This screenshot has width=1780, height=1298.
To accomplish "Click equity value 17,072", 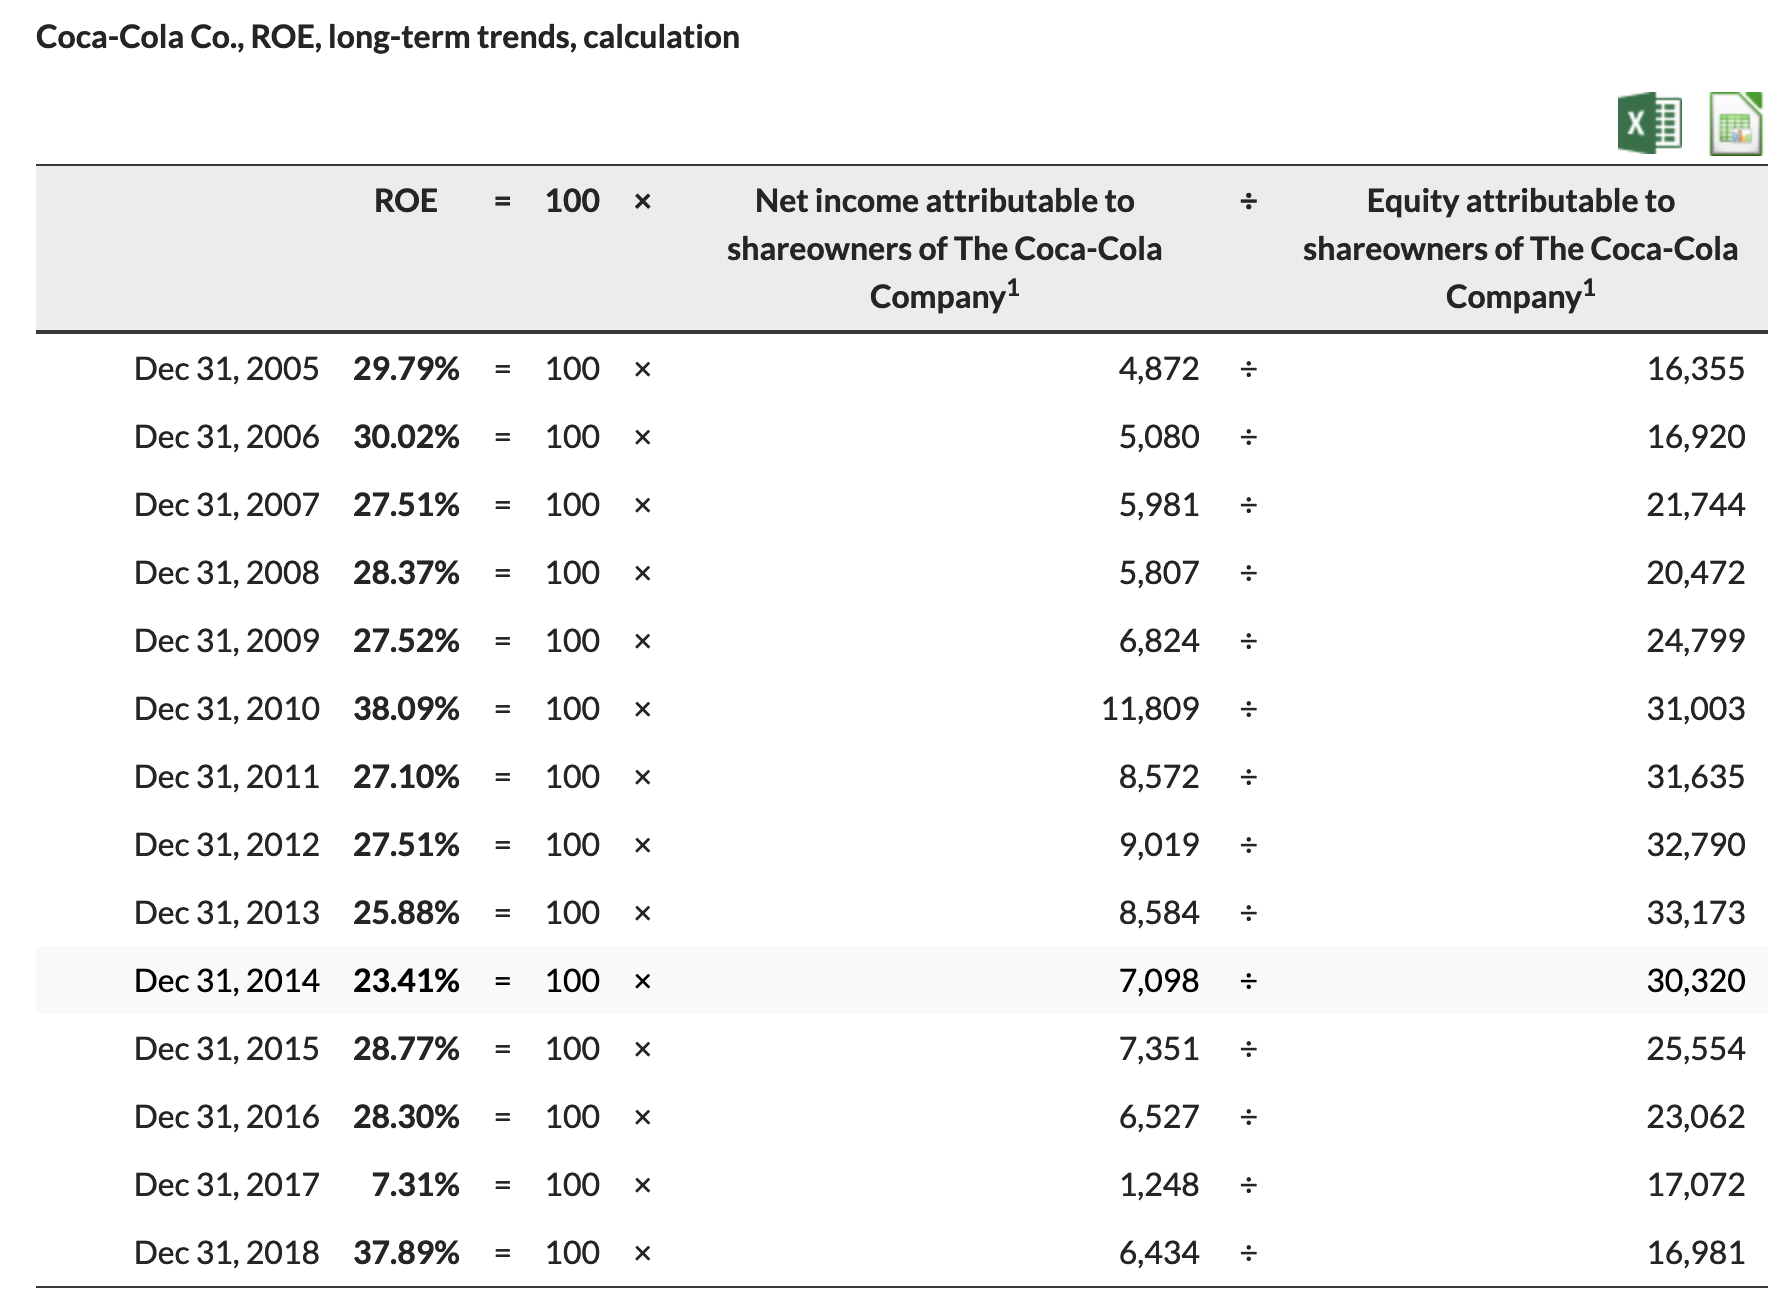I will 1696,1185.
